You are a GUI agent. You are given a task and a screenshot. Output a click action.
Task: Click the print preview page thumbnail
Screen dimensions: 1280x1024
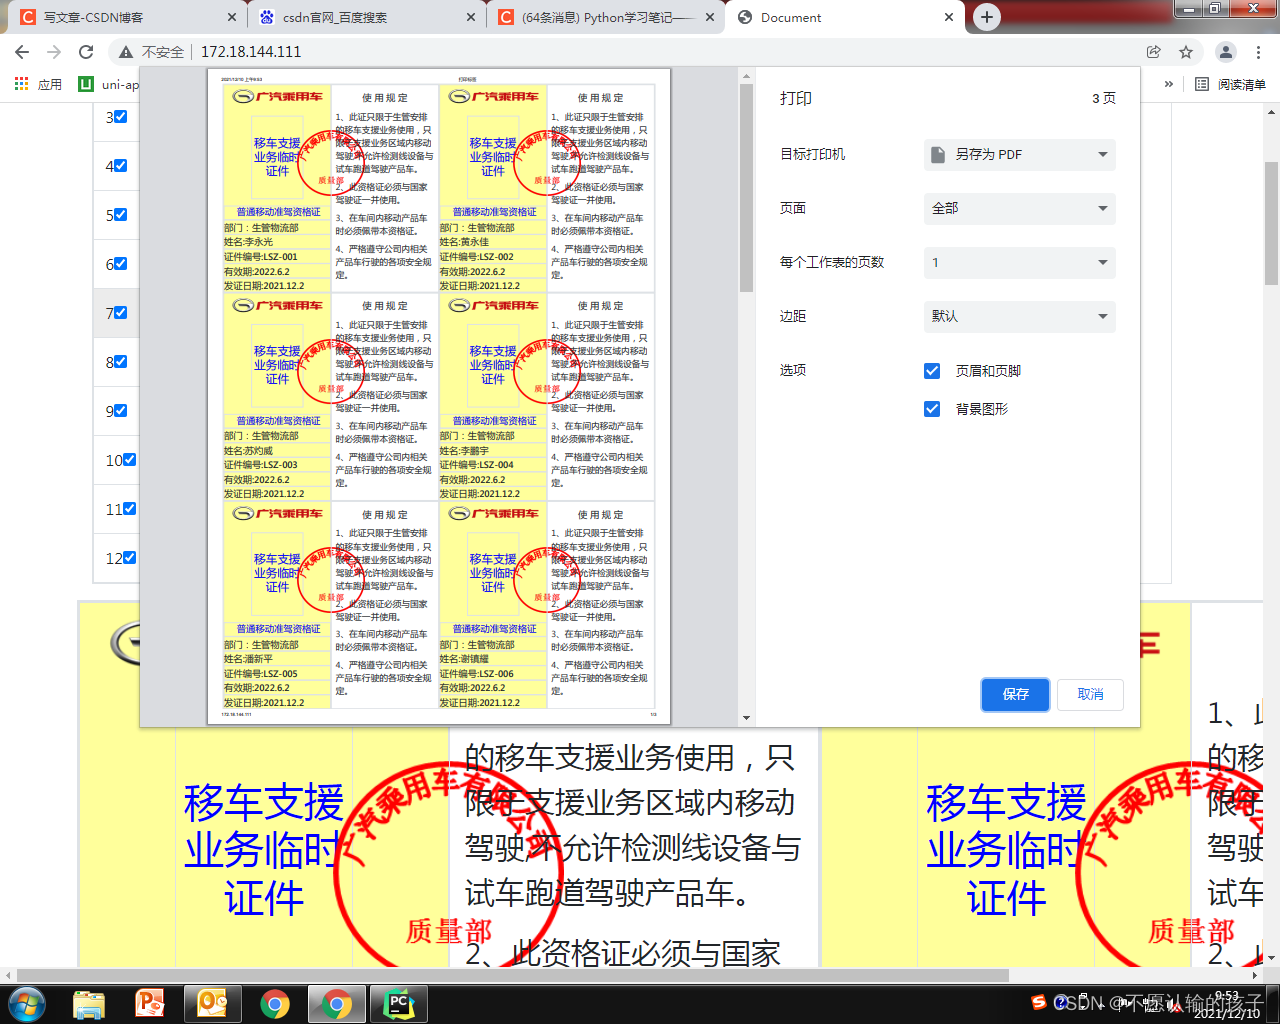pos(439,396)
